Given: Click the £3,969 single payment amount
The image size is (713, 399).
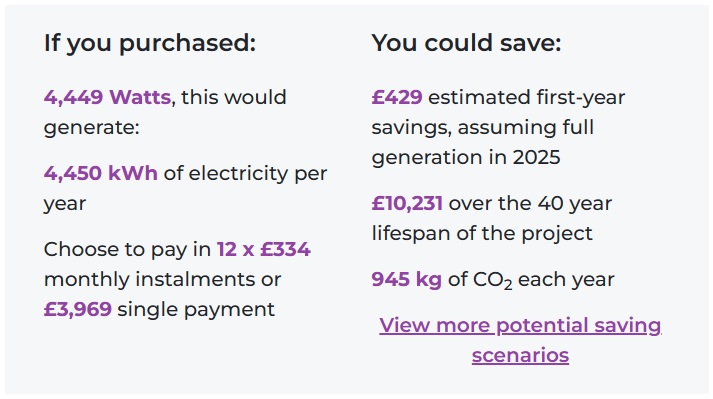Looking at the screenshot, I should [x=78, y=309].
